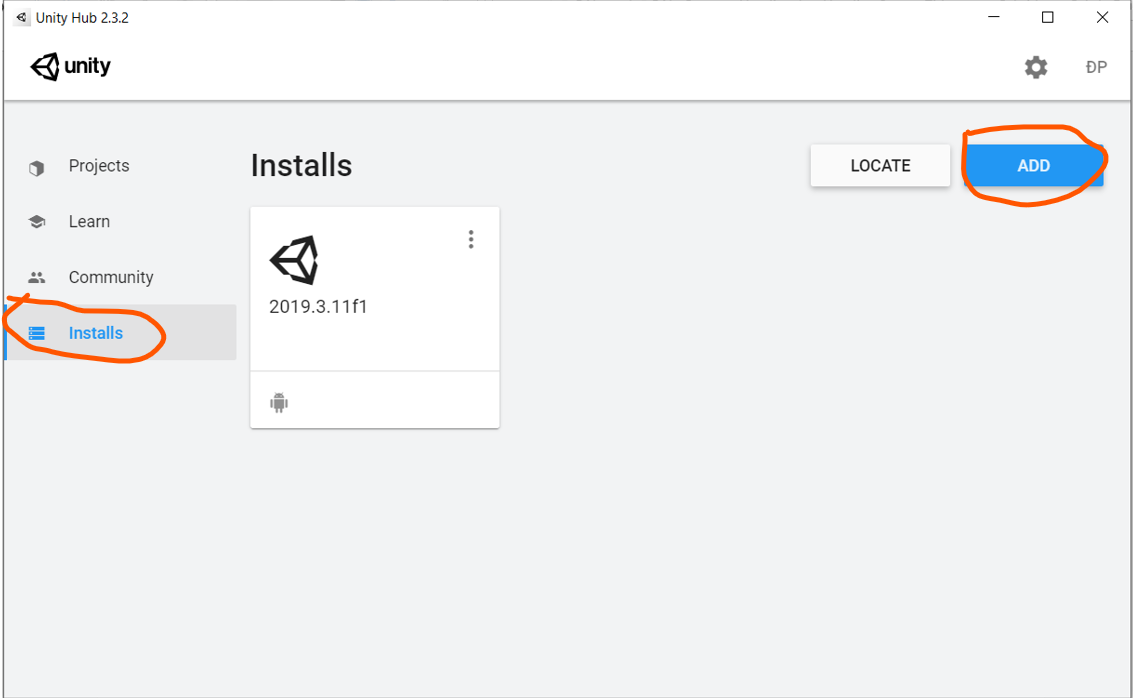Click the Projects cube icon in sidebar
1133x698 pixels.
click(37, 167)
